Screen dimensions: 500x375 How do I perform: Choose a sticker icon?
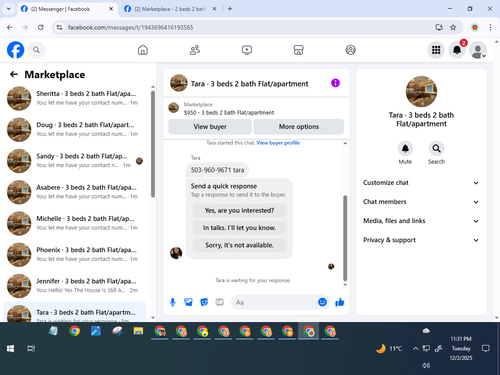click(204, 302)
